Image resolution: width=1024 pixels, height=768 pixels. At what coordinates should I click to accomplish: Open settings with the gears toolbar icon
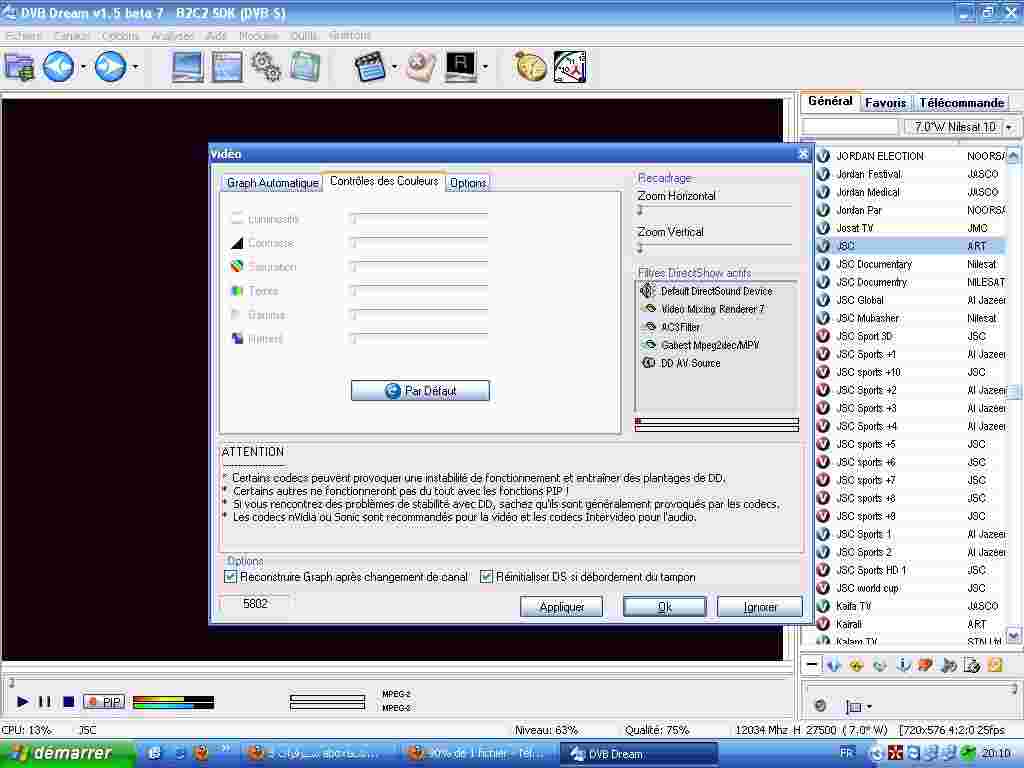[266, 67]
